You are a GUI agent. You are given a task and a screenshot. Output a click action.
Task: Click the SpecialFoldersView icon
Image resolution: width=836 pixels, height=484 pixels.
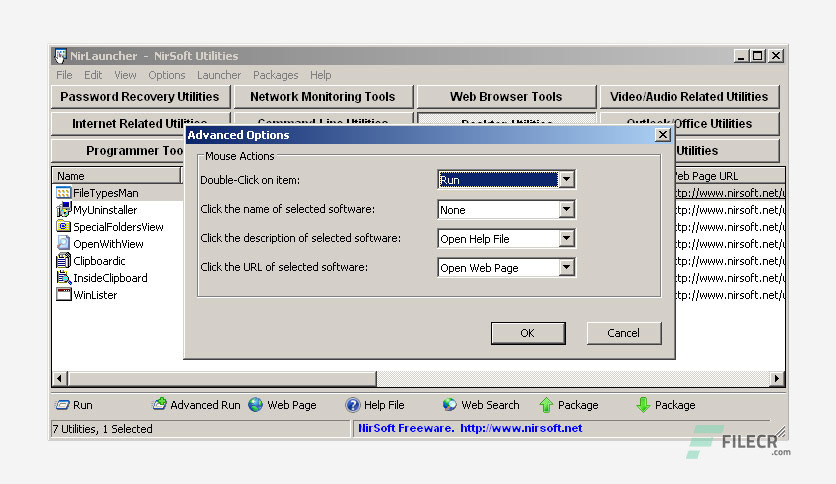(63, 227)
